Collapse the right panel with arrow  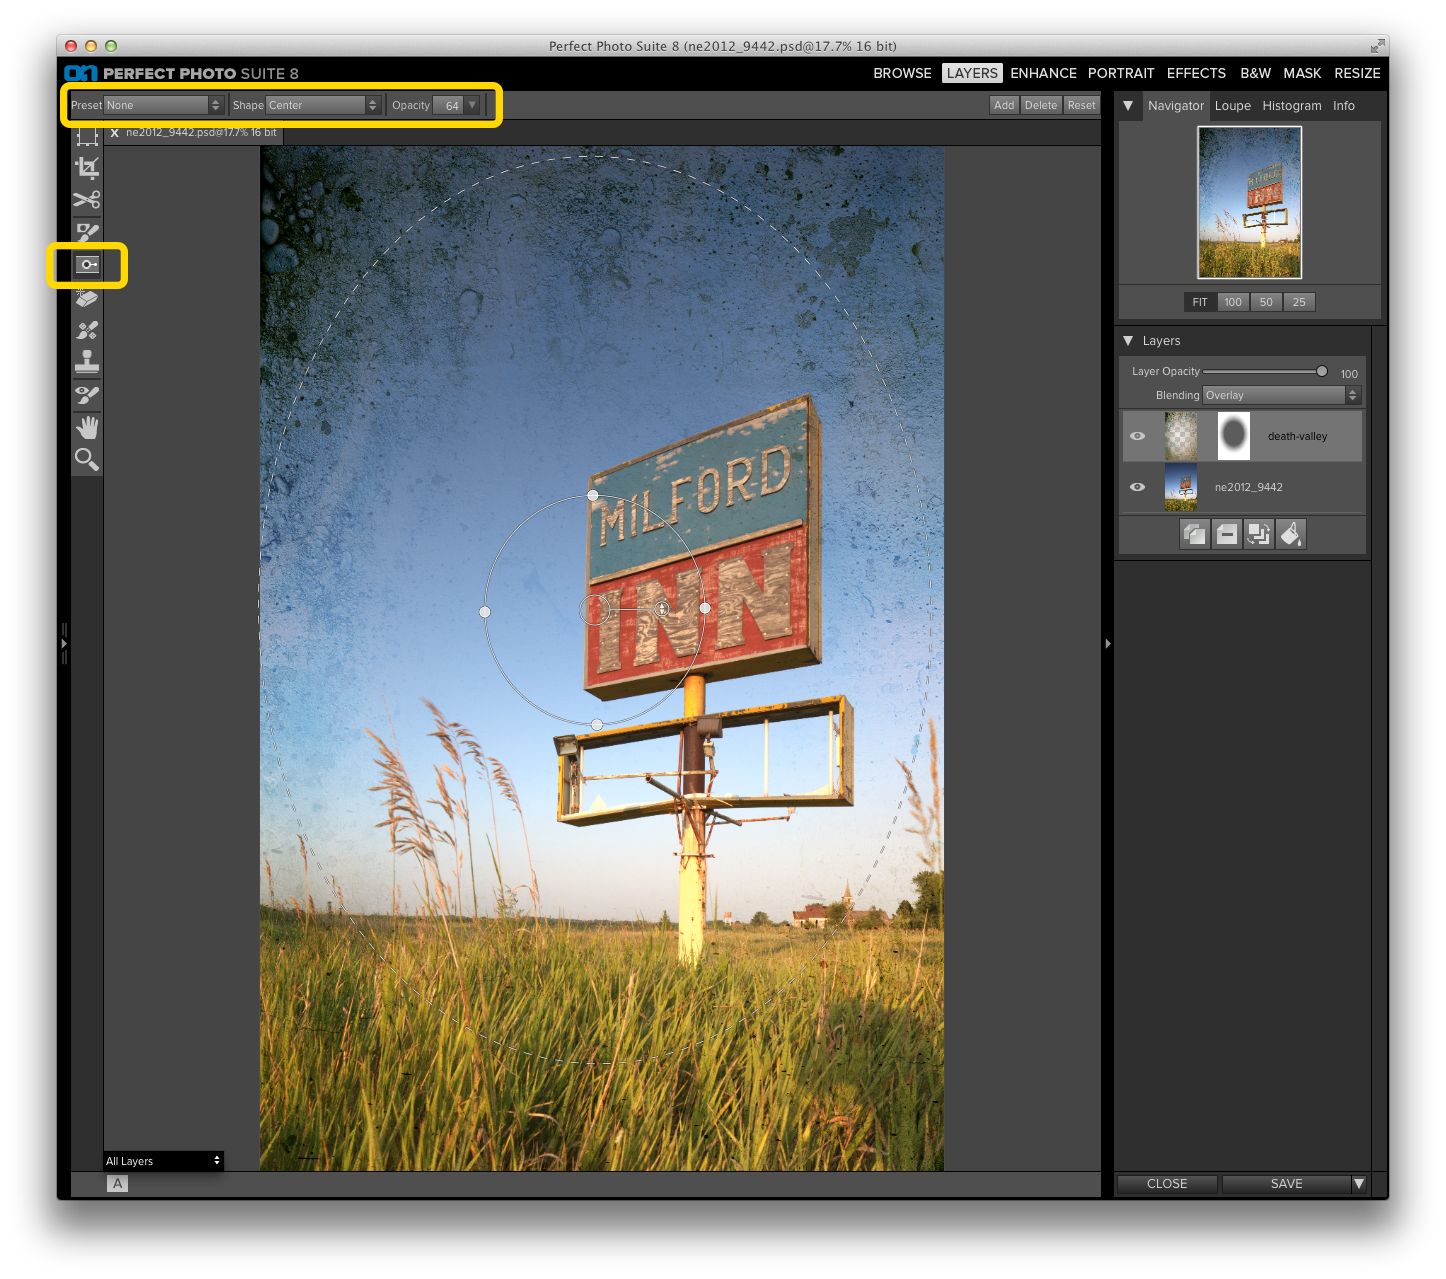(x=1108, y=644)
